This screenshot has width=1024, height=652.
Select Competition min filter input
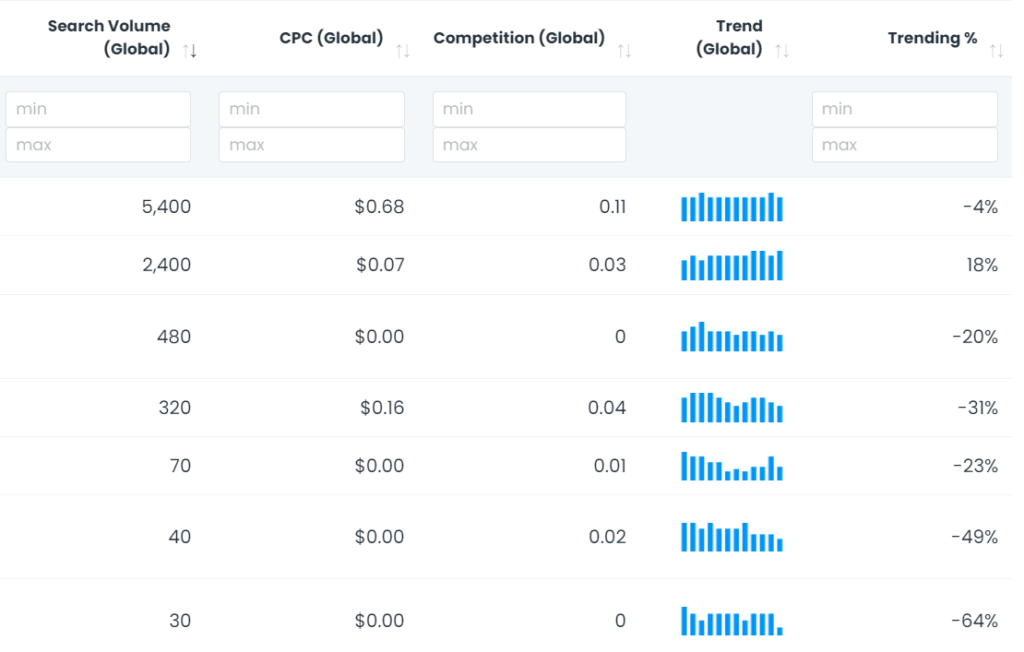tap(529, 109)
